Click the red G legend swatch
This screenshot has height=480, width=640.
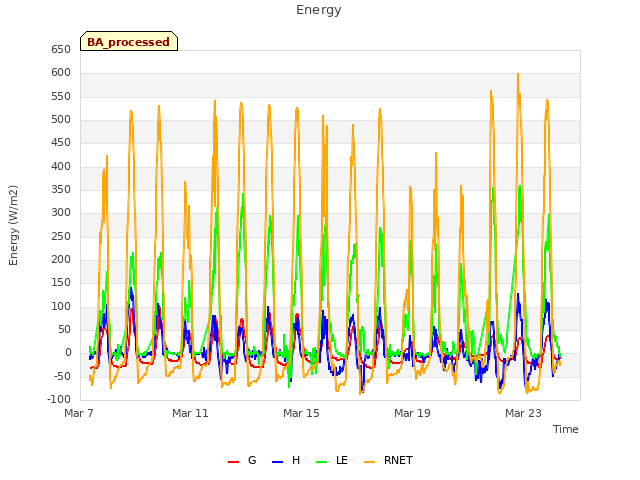233,462
